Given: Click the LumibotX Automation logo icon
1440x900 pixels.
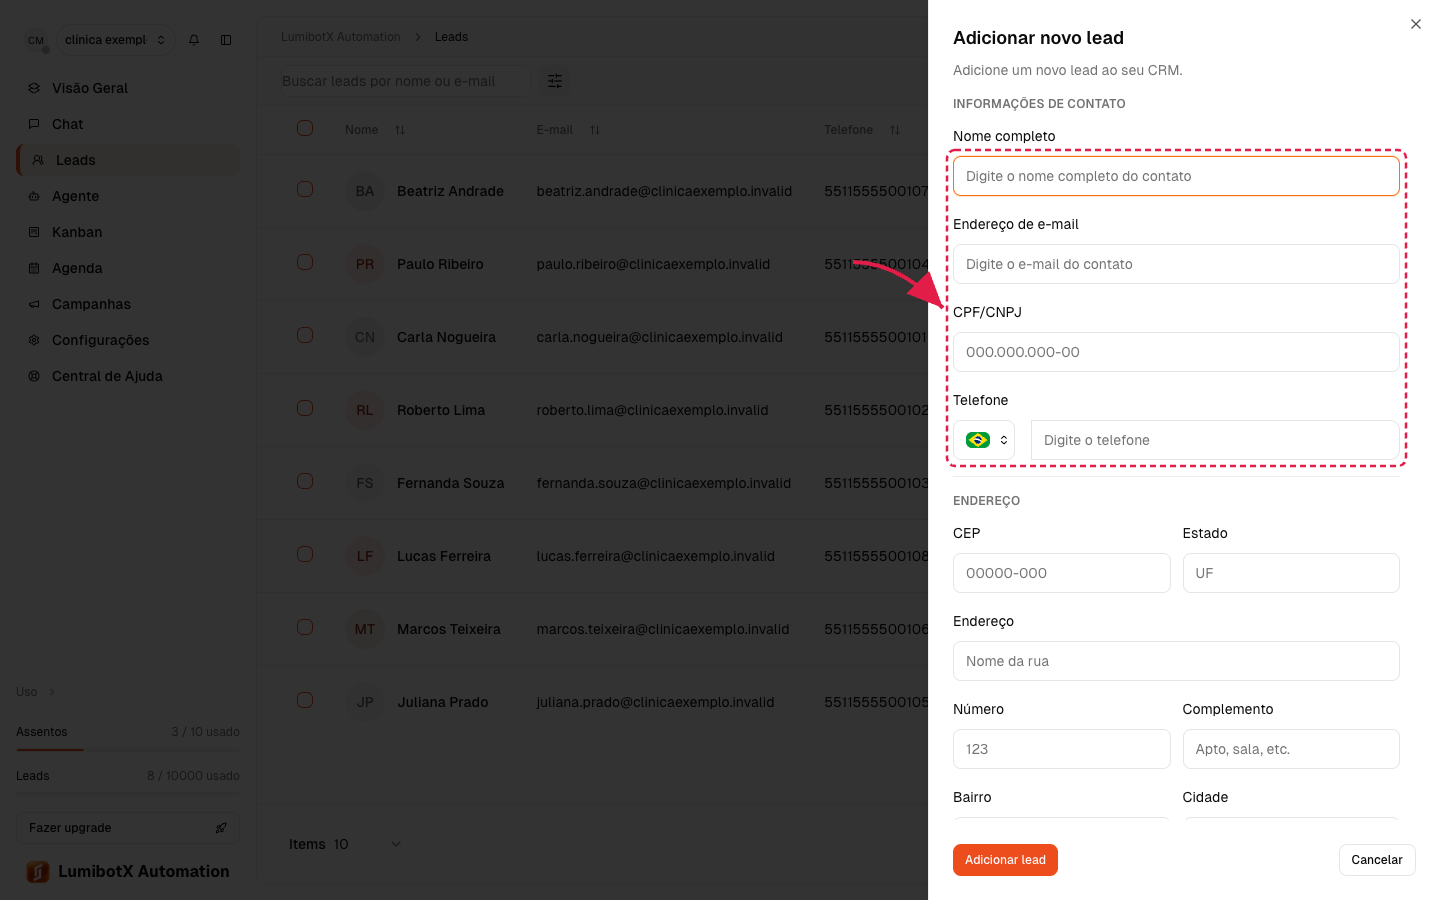Looking at the screenshot, I should tap(38, 872).
